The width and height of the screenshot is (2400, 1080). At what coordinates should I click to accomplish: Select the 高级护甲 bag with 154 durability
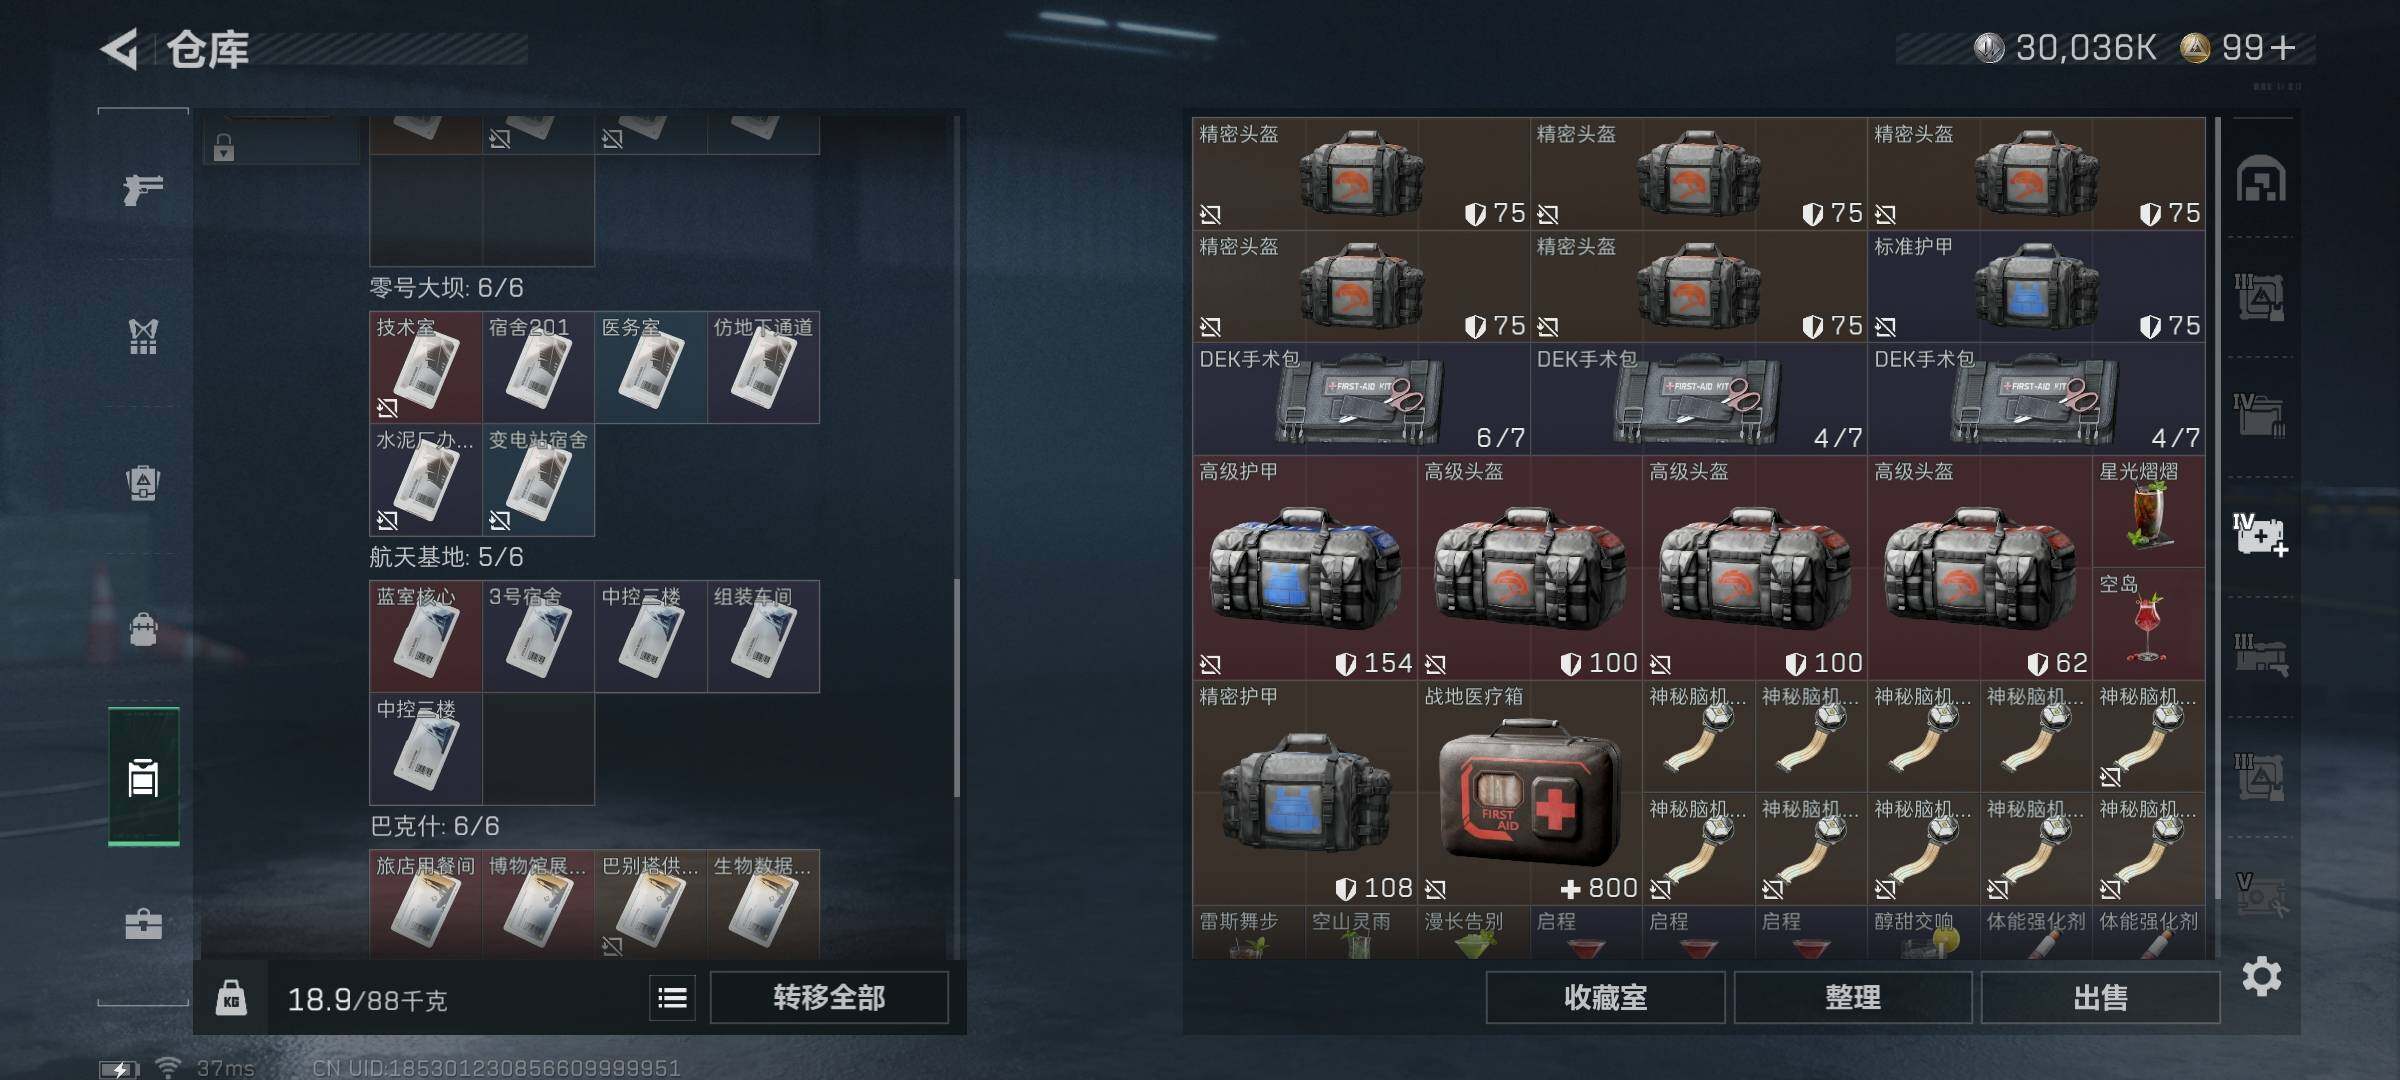pyautogui.click(x=1305, y=568)
